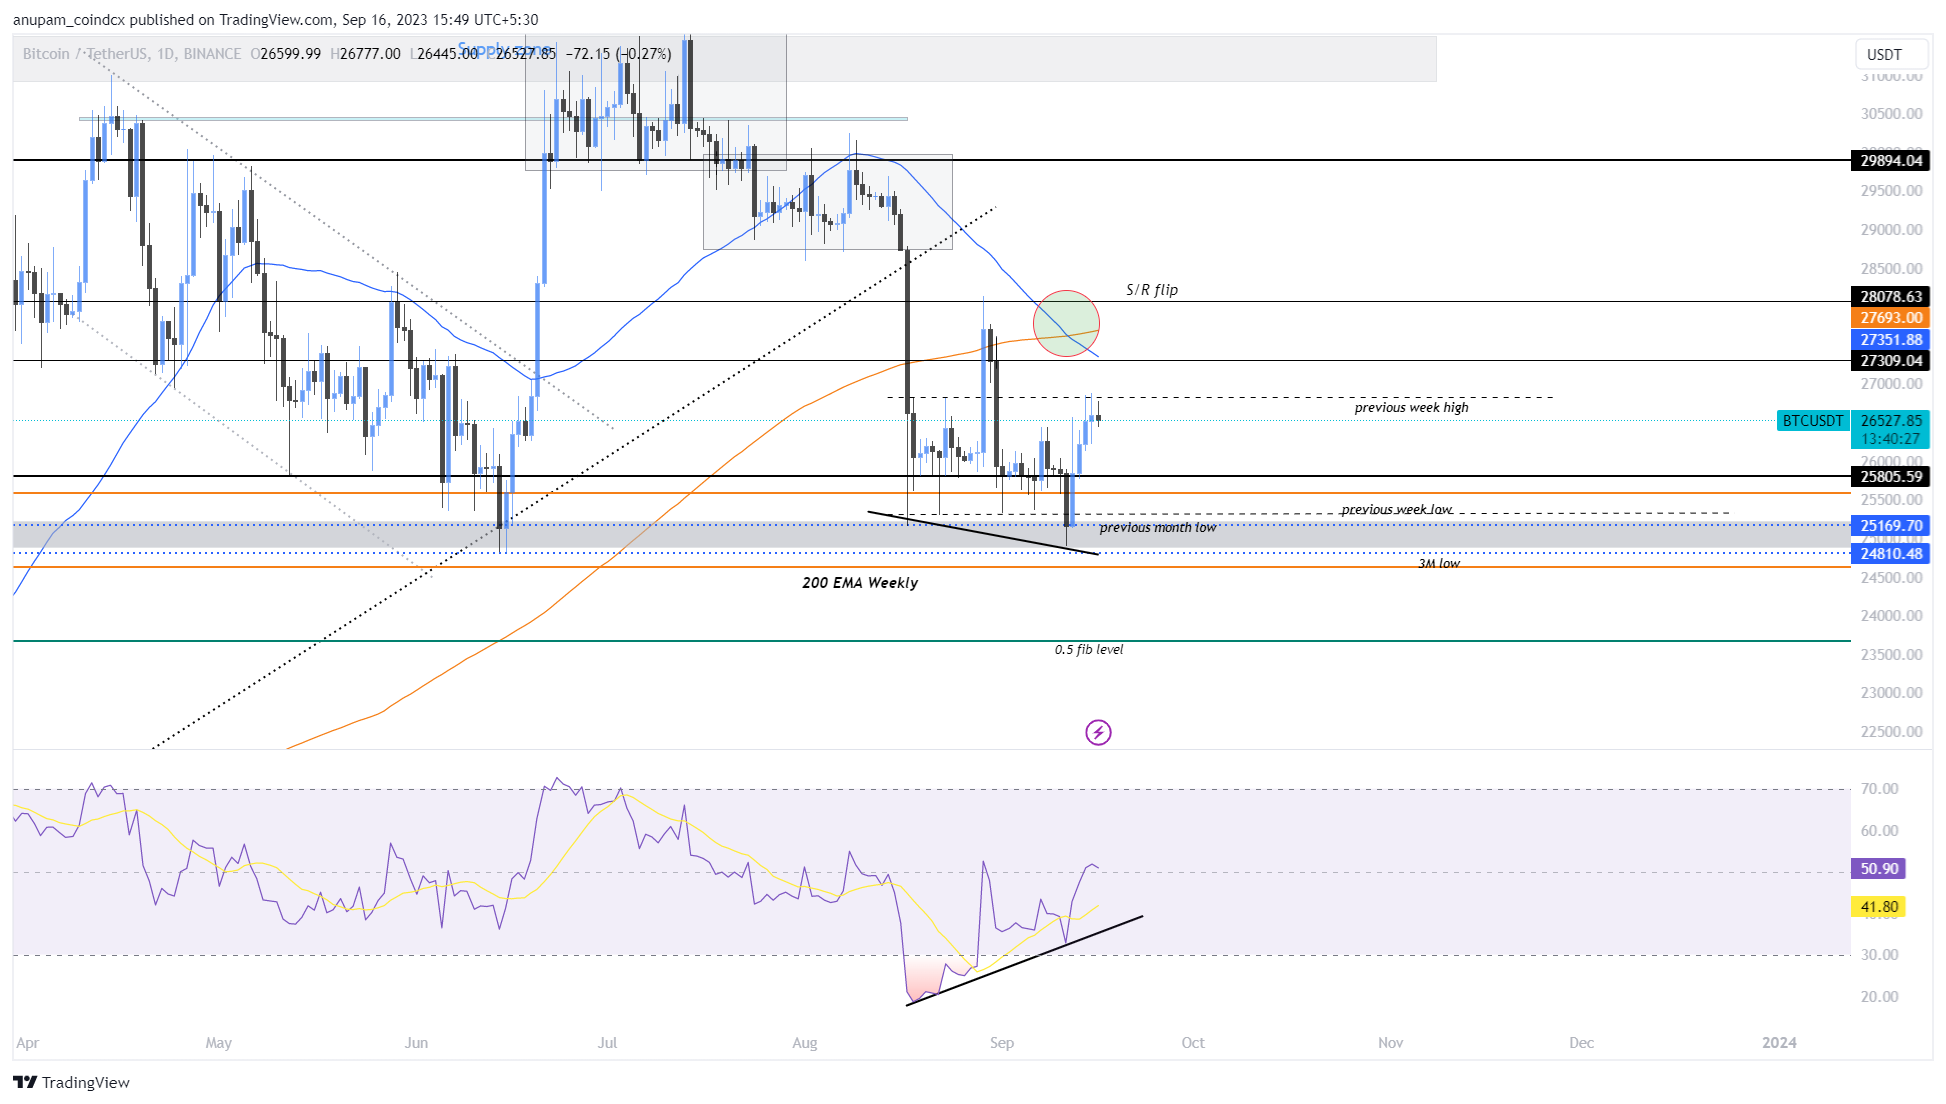Click the 23500.00 price axis tick
Viewport: 1946px width, 1104px height.
tap(1891, 655)
